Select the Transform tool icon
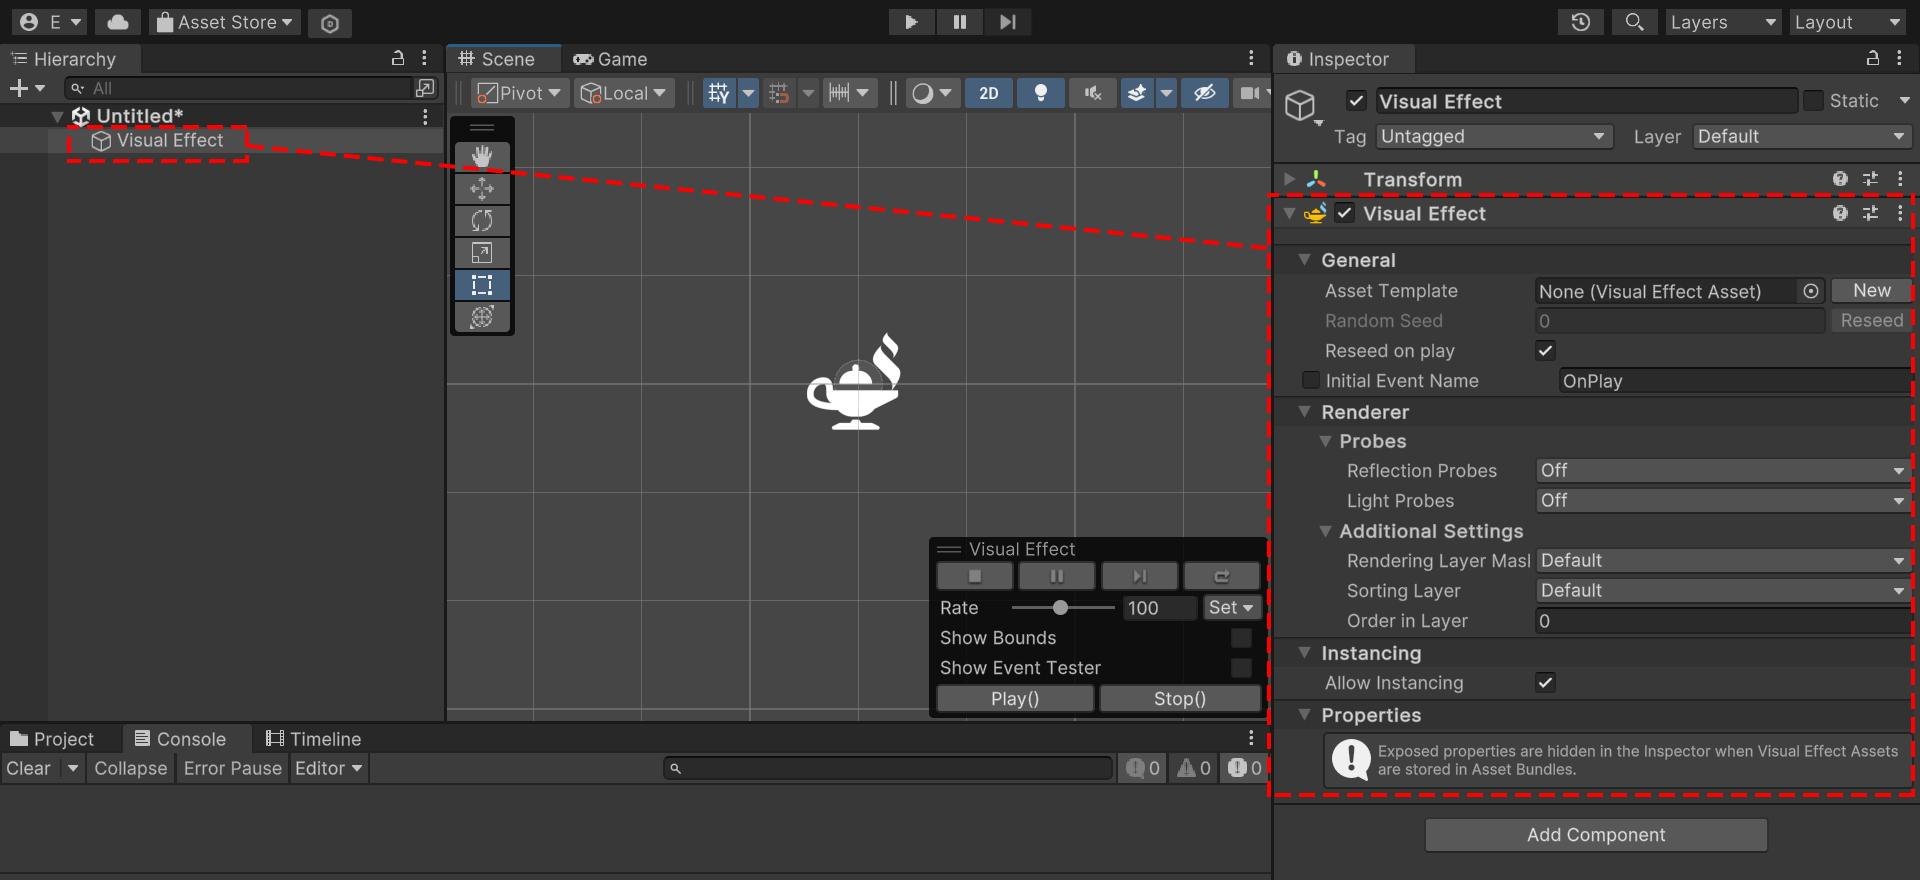The image size is (1920, 880). click(482, 317)
